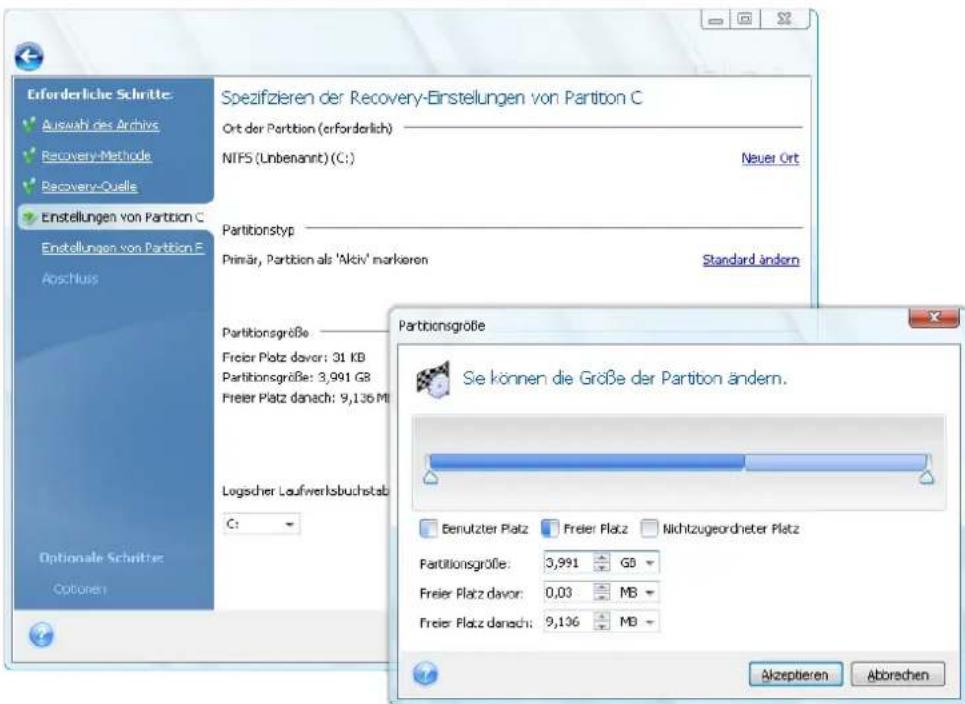Click the Freier Platz legend swatch
The height and width of the screenshot is (704, 965).
(x=550, y=529)
